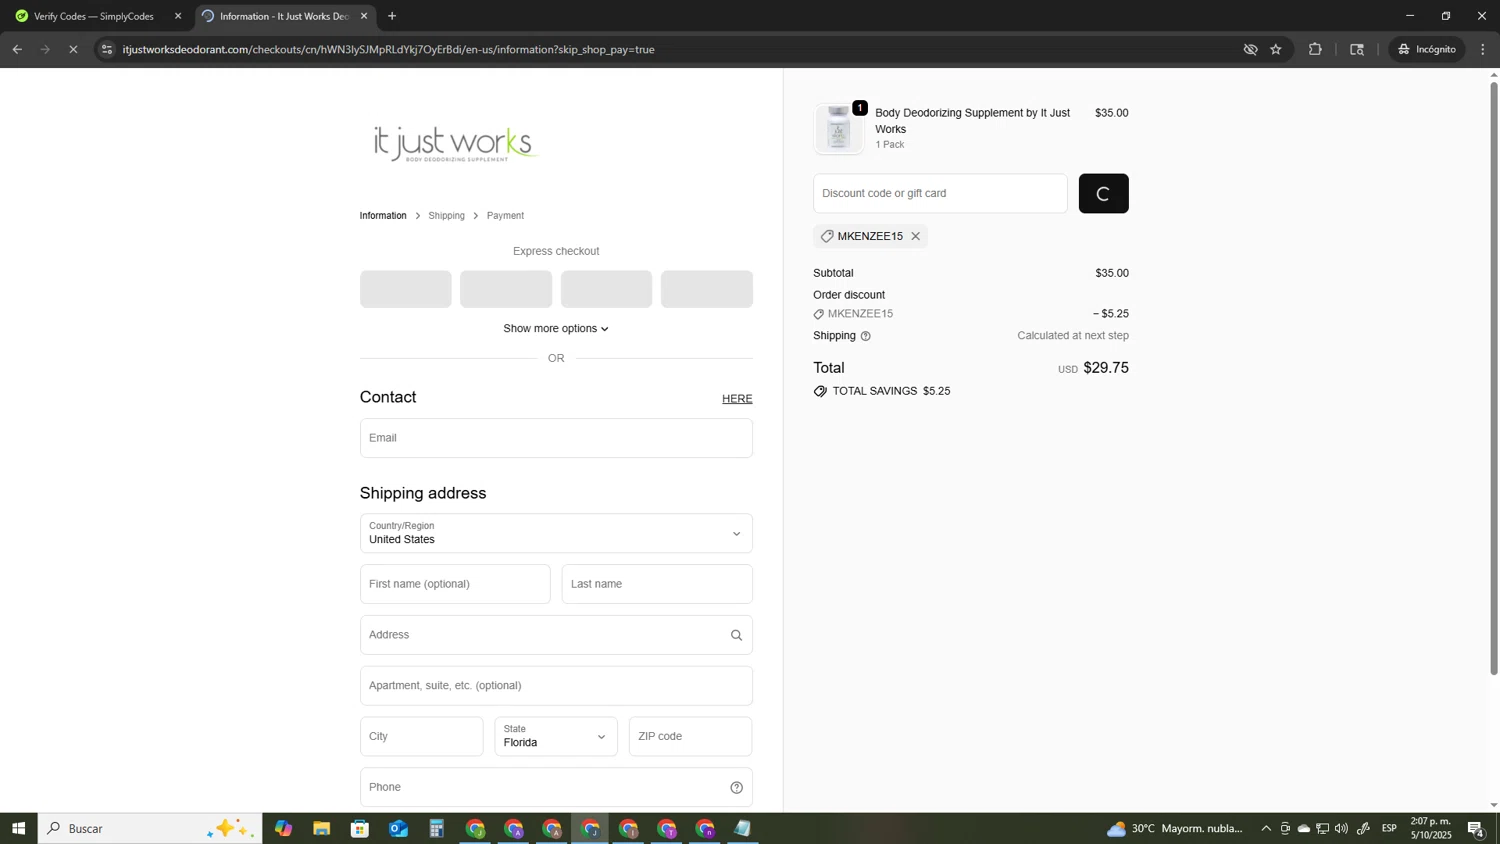Image resolution: width=1500 pixels, height=844 pixels.
Task: Click the ZIP code input field
Action: pyautogui.click(x=690, y=737)
